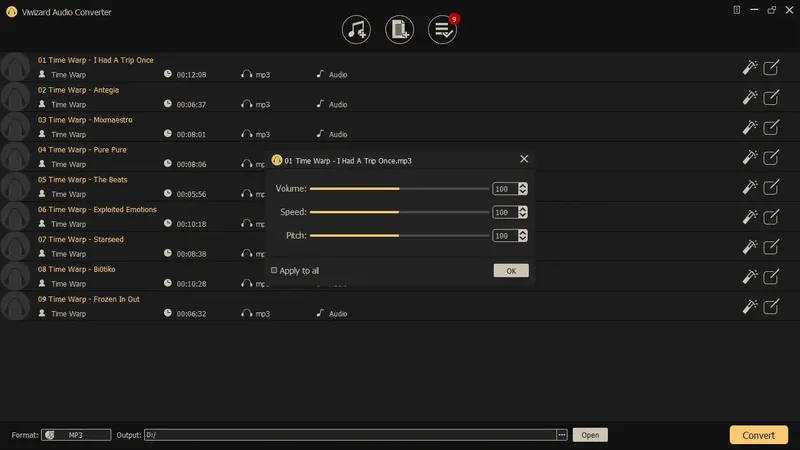Viewport: 800px width, 450px height.
Task: Open tag editor for 03 Mixmaestro
Action: point(771,127)
